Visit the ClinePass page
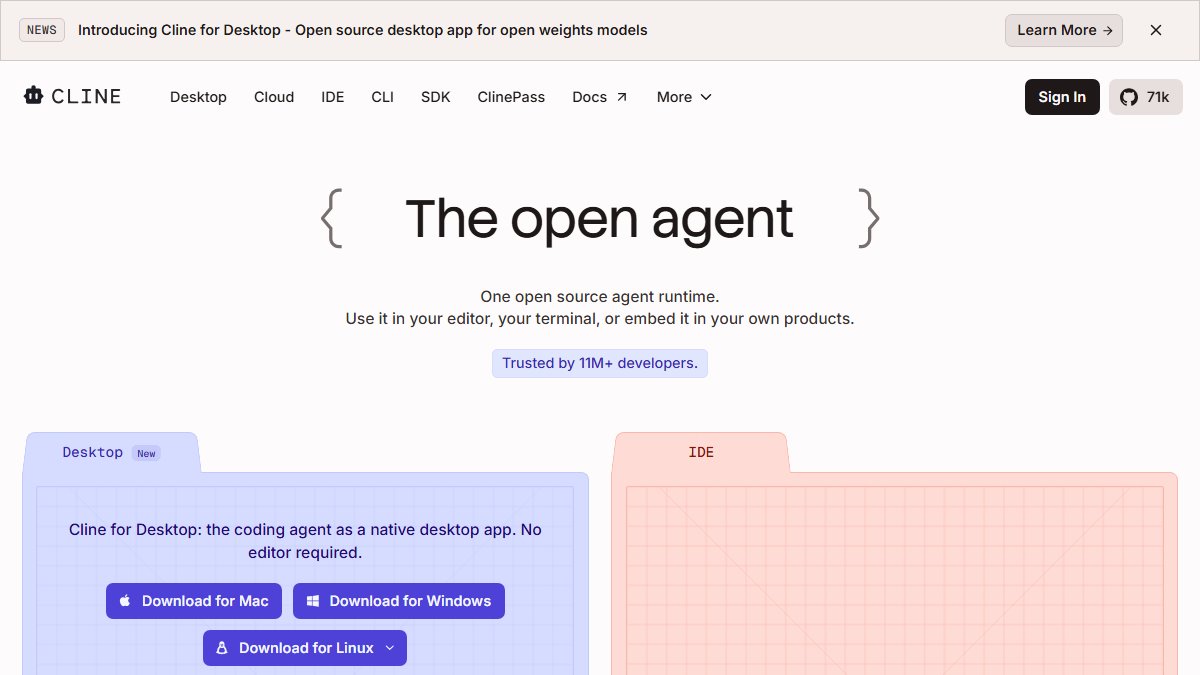This screenshot has width=1200, height=675. [x=511, y=97]
